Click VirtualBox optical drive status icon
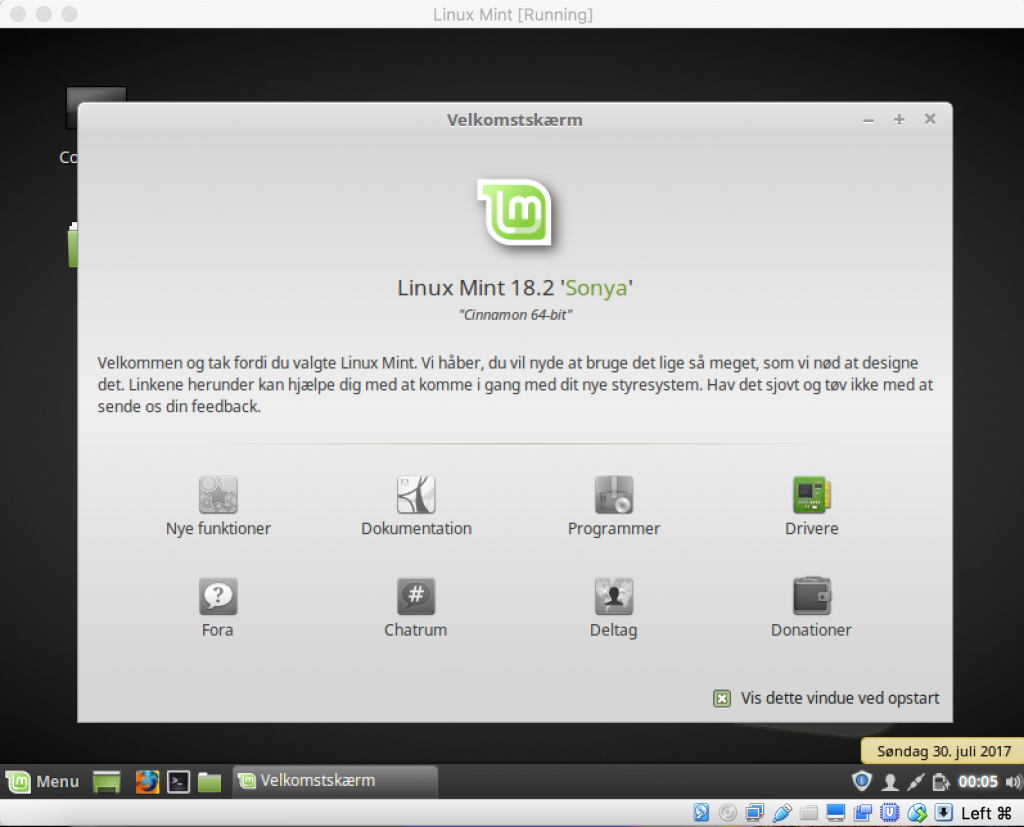The width and height of the screenshot is (1024, 827). [x=728, y=813]
